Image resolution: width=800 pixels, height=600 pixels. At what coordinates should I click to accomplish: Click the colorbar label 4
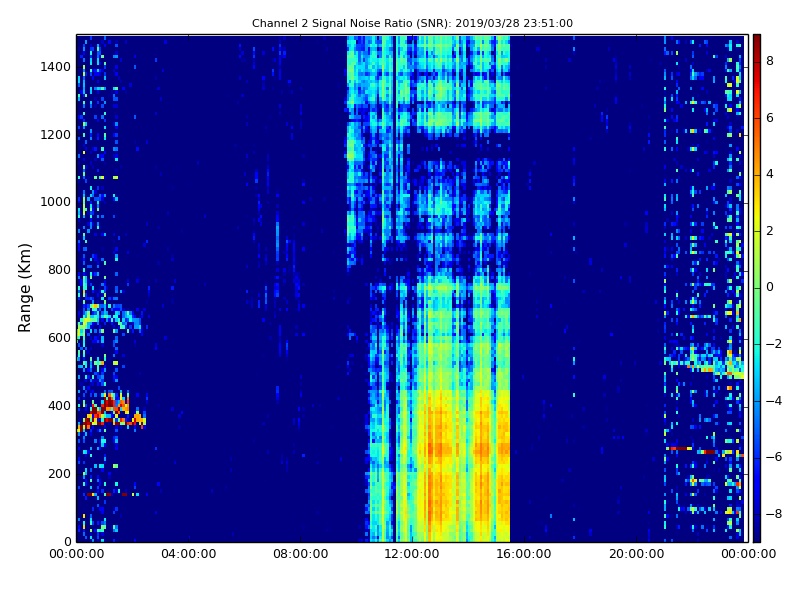pyautogui.click(x=770, y=174)
